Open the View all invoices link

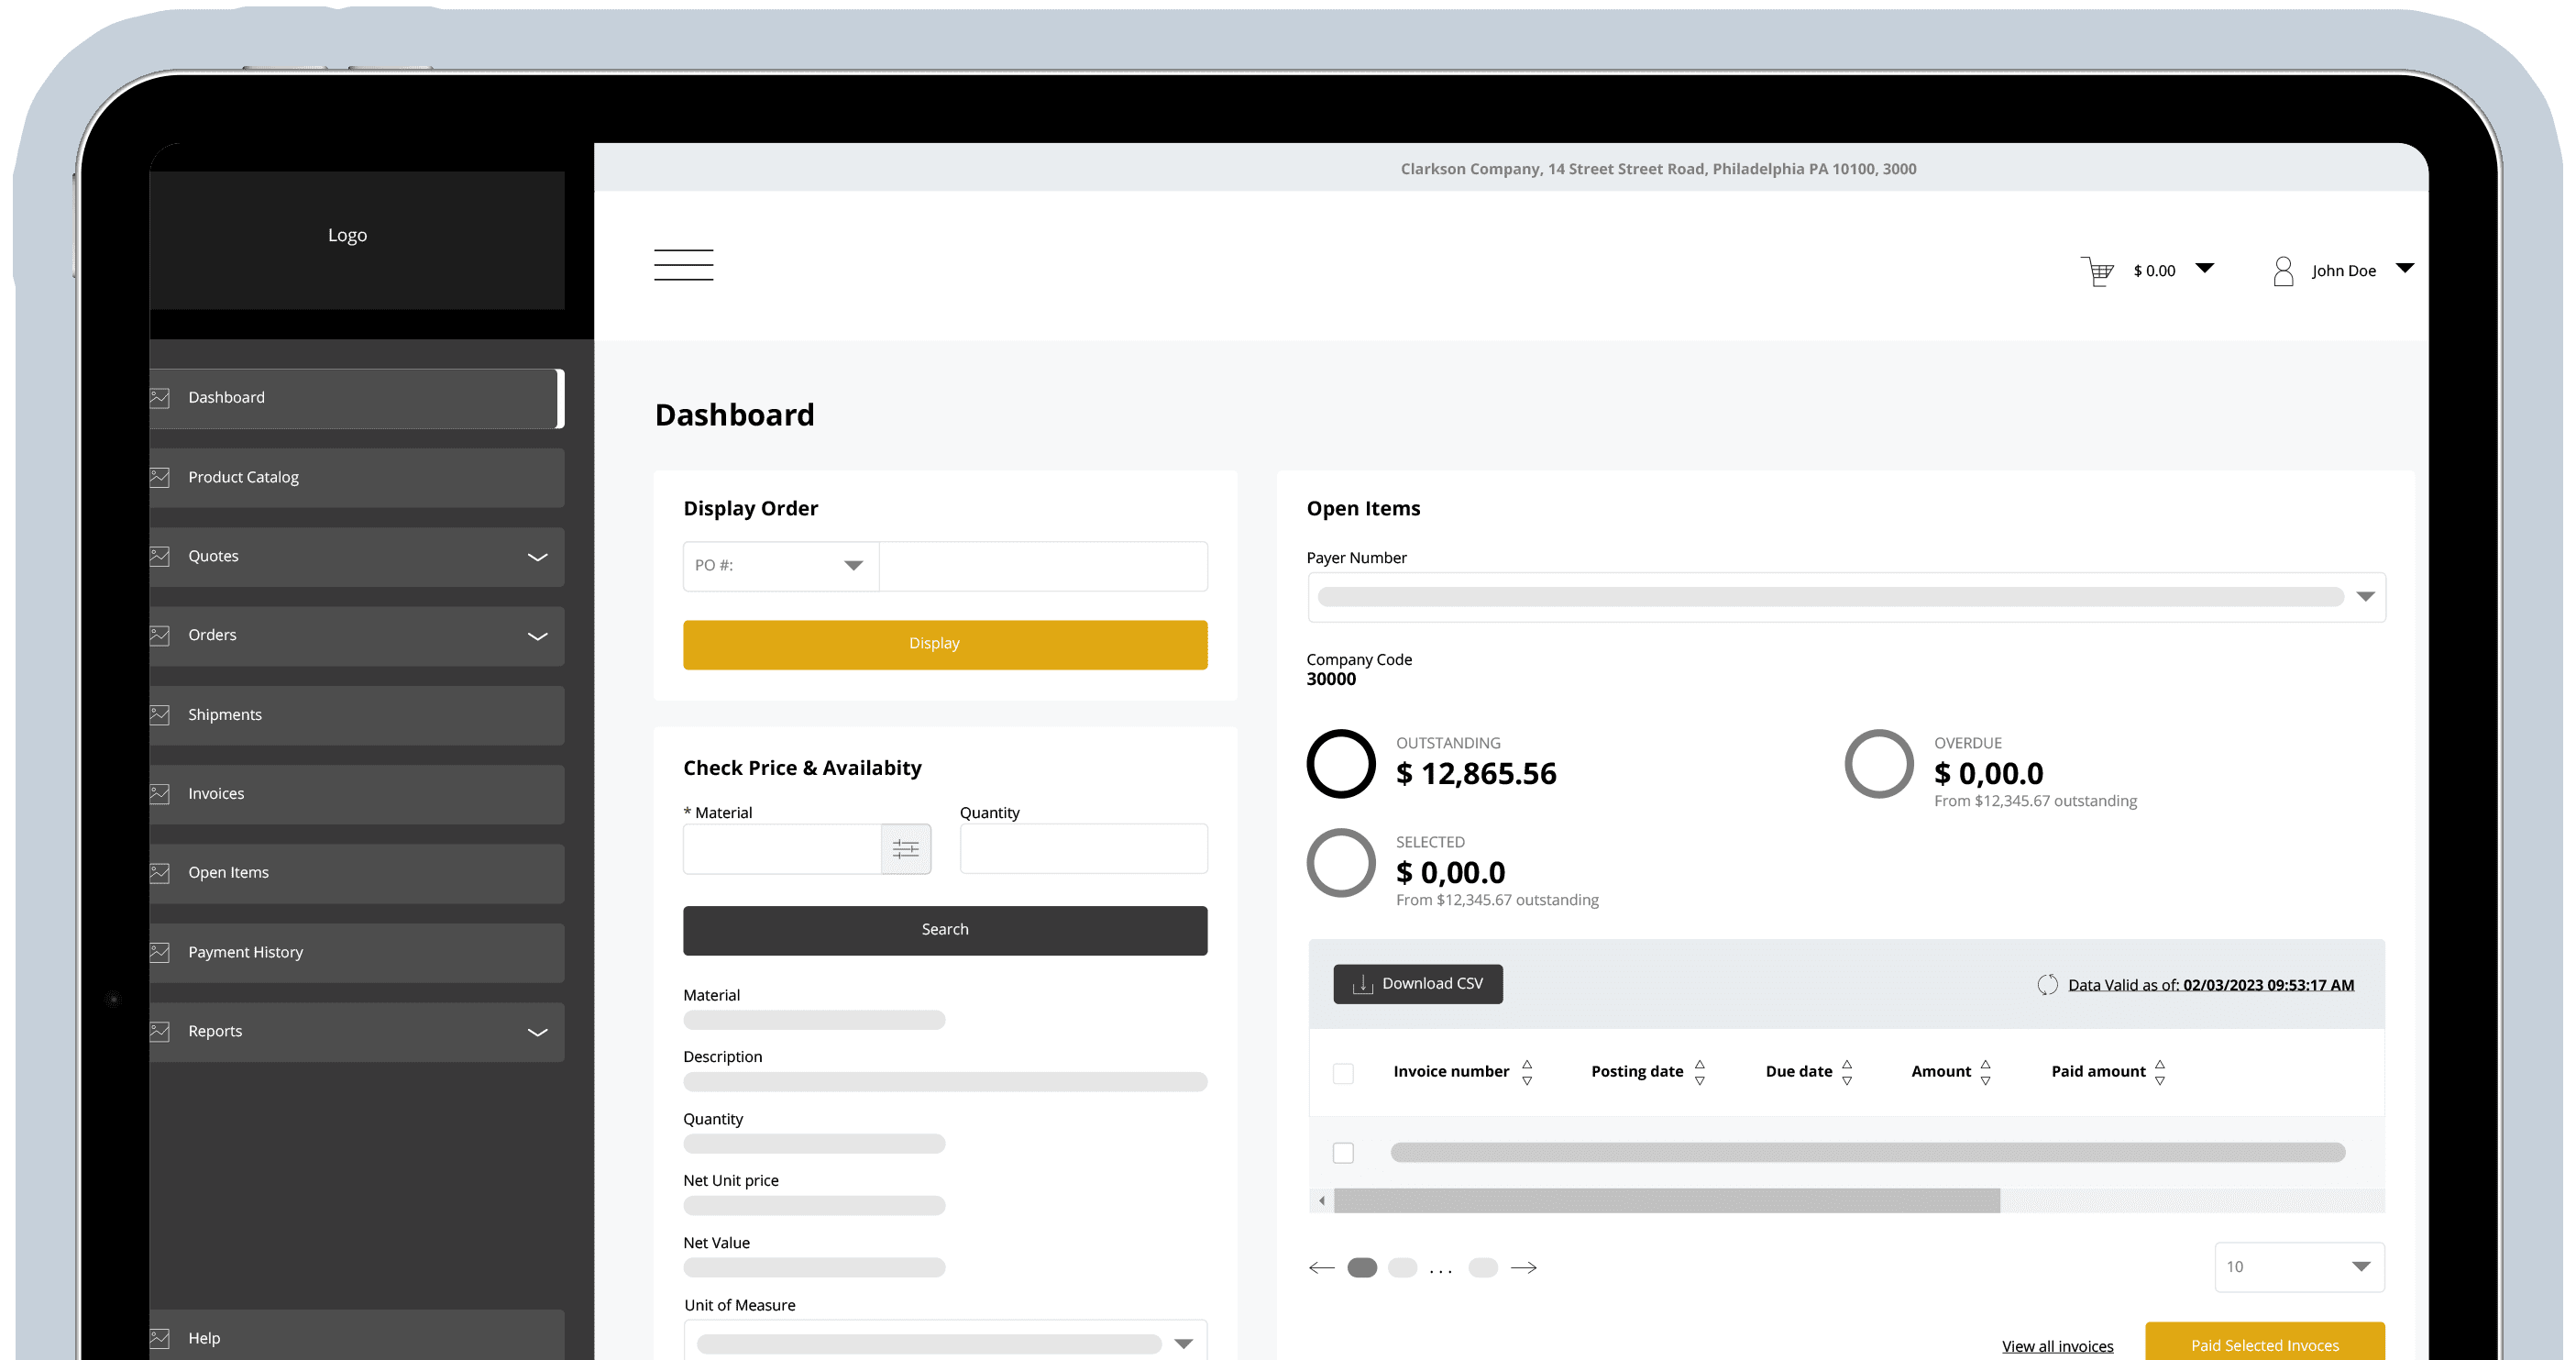point(2057,1346)
